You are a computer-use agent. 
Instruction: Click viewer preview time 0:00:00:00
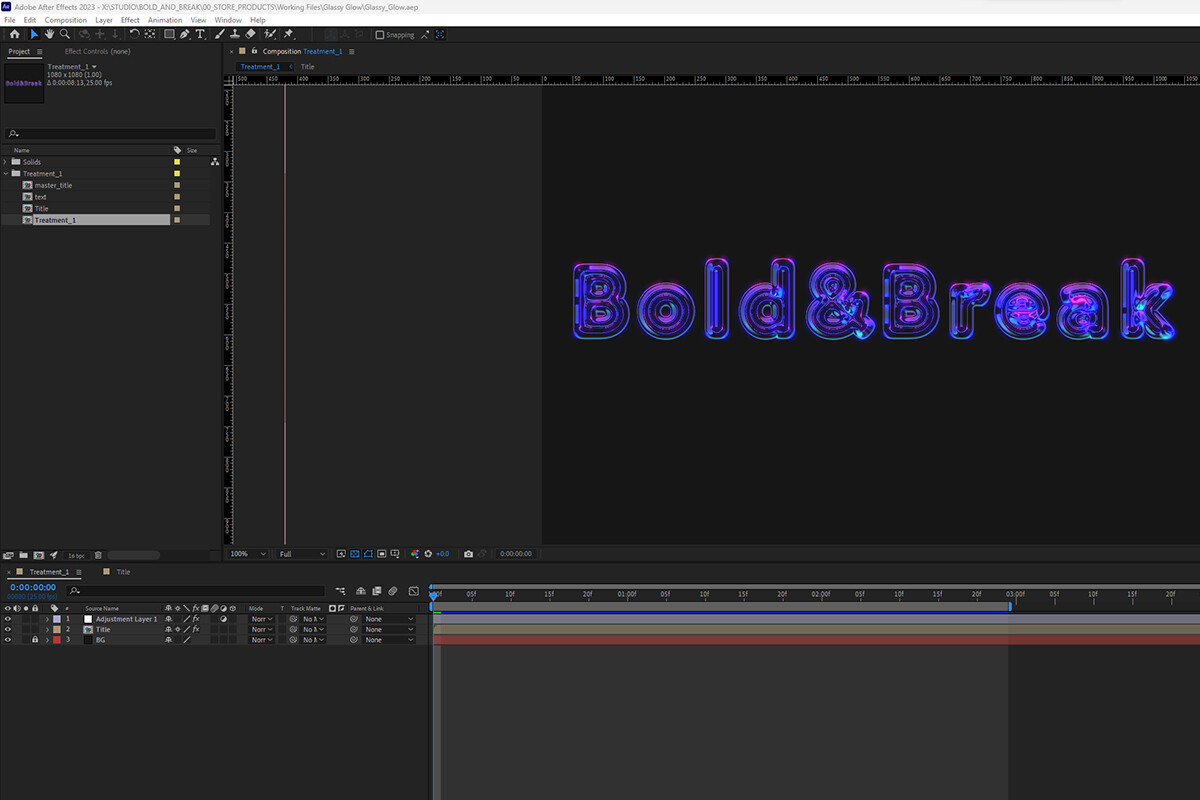[516, 554]
